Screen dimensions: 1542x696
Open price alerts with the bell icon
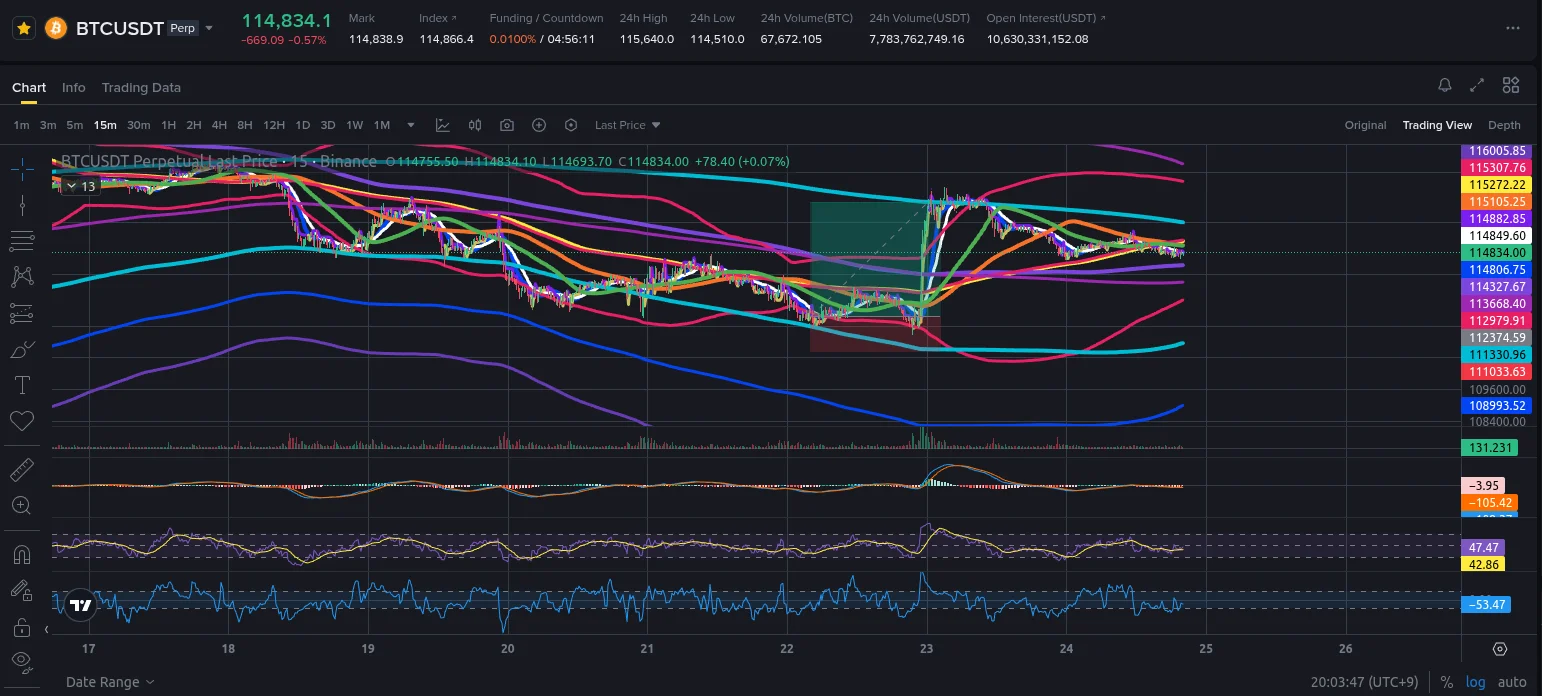click(x=1444, y=85)
